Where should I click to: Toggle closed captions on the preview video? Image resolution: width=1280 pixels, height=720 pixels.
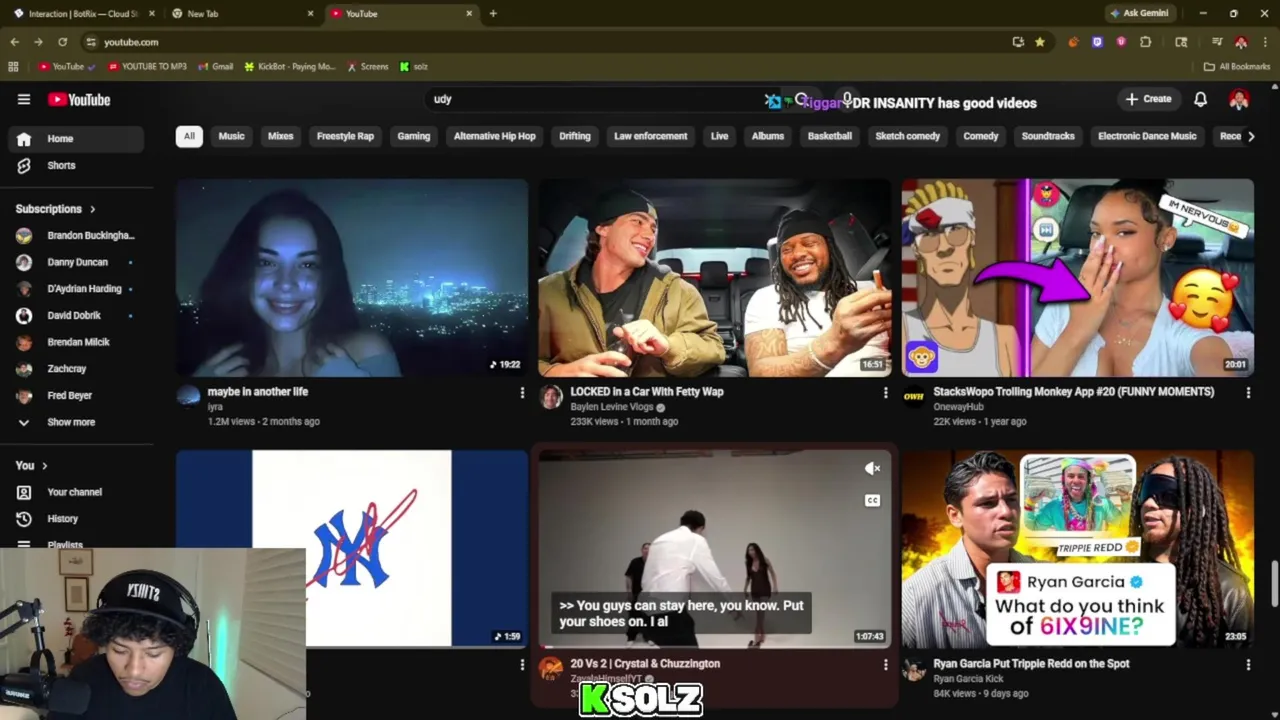(x=872, y=500)
